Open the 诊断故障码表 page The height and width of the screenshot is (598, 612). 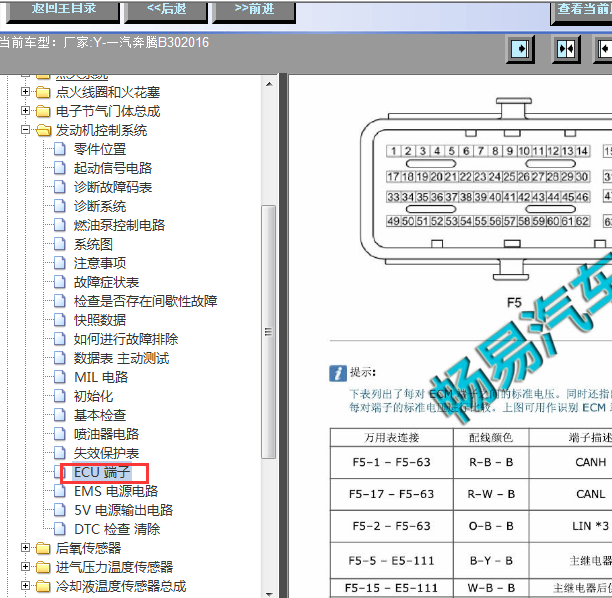click(113, 187)
